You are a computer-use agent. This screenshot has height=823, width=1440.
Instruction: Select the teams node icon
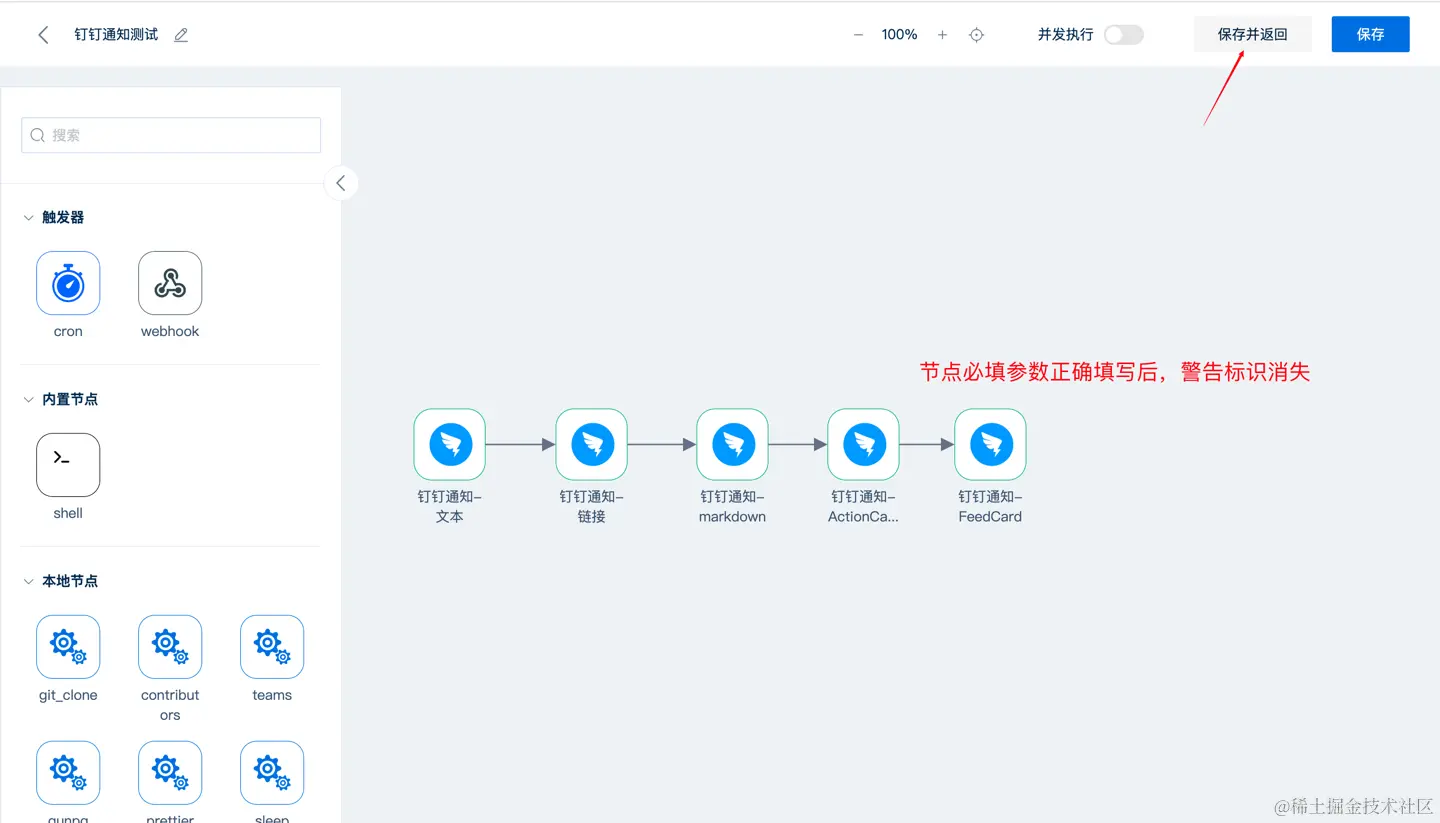point(272,647)
